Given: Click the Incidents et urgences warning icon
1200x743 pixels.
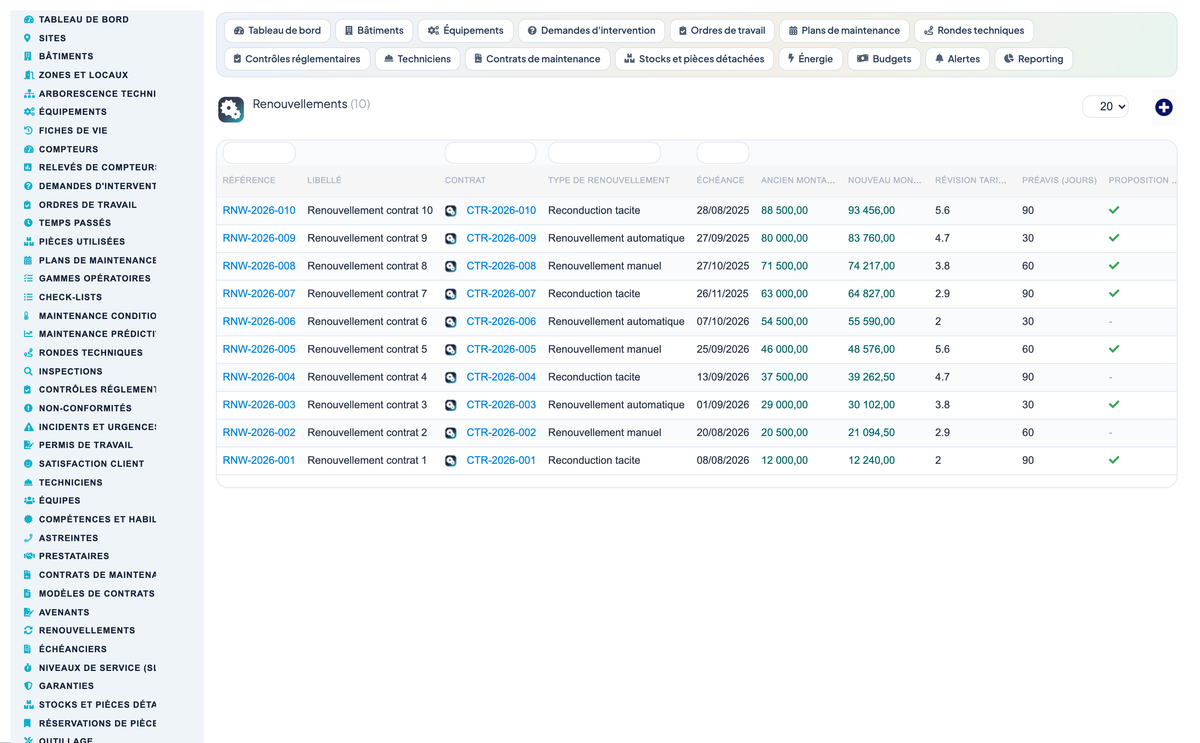Looking at the screenshot, I should coord(28,427).
